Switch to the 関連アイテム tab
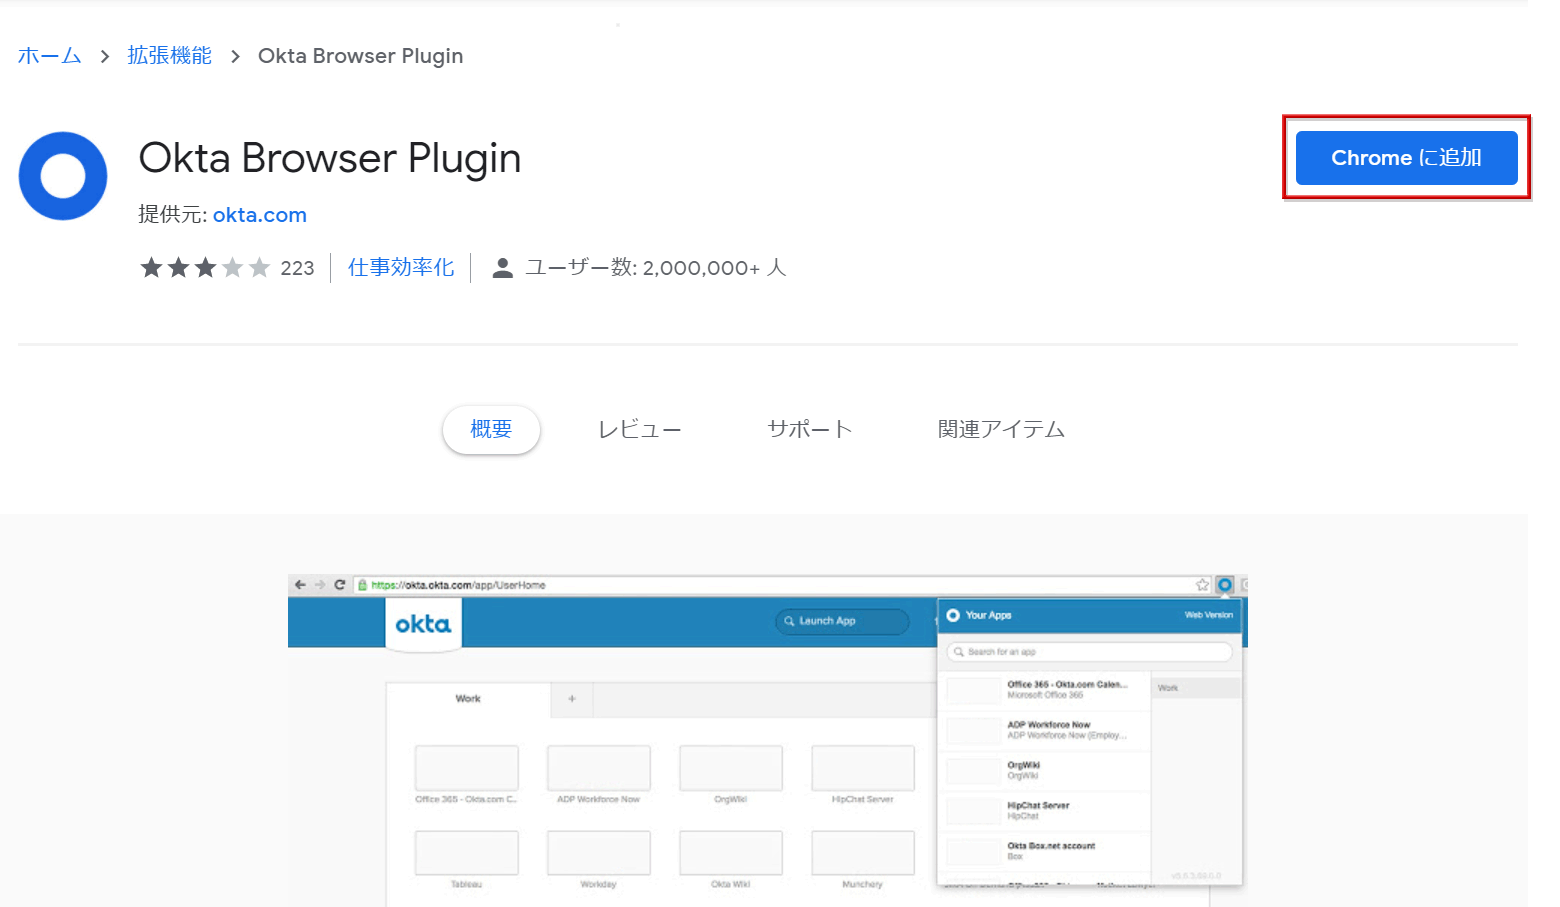The height and width of the screenshot is (907, 1560). [1001, 430]
